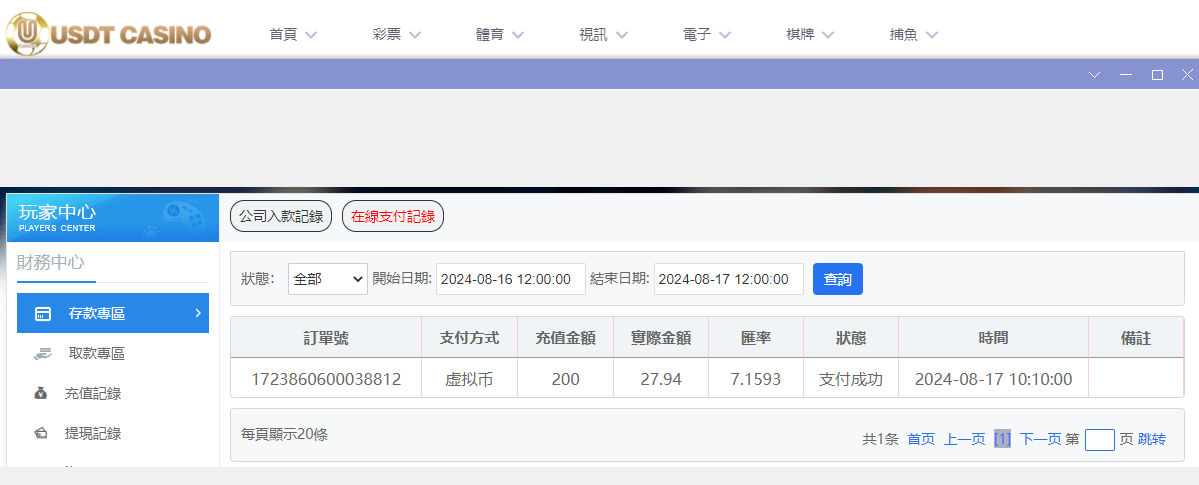Screen dimensions: 1199x485
Task: Click the collapse chevron in purple bar
Action: 1094,75
